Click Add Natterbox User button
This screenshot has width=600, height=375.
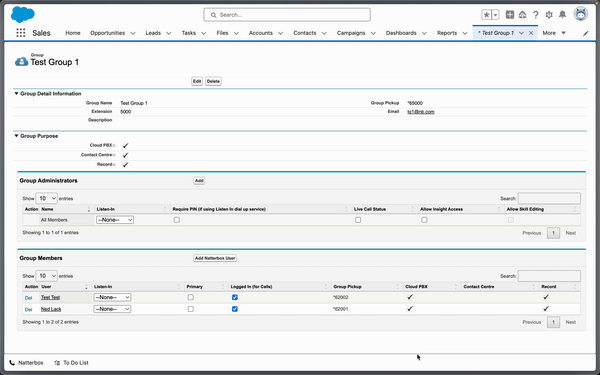(215, 258)
